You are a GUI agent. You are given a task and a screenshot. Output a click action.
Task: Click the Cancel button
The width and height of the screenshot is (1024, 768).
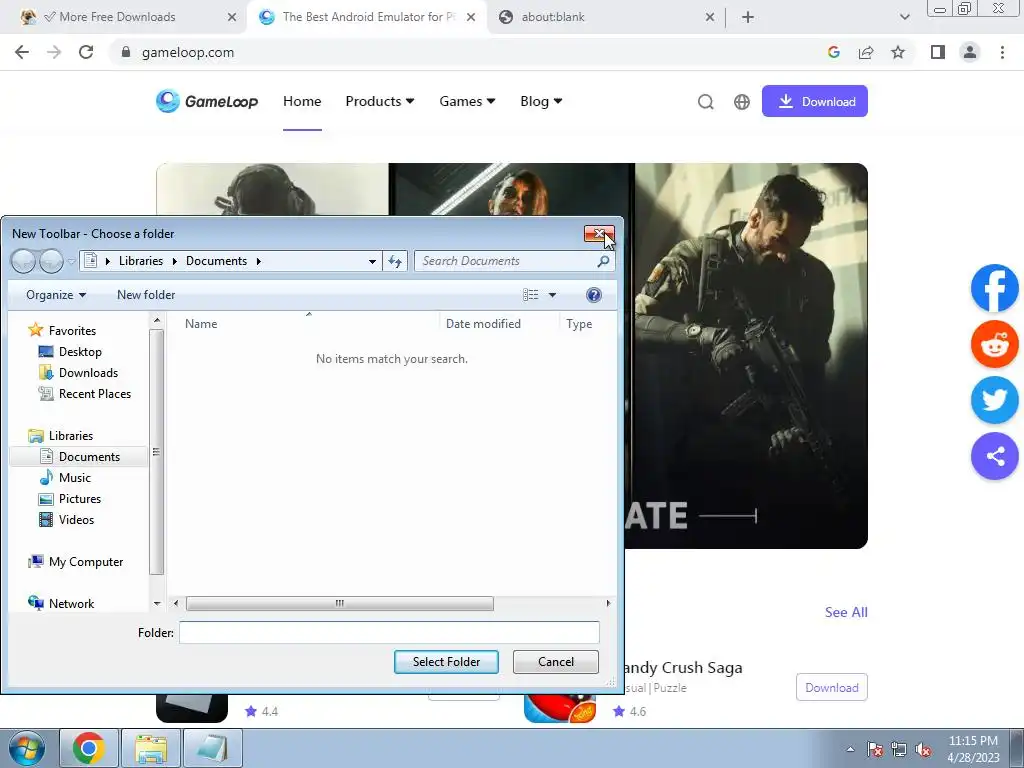pos(556,662)
